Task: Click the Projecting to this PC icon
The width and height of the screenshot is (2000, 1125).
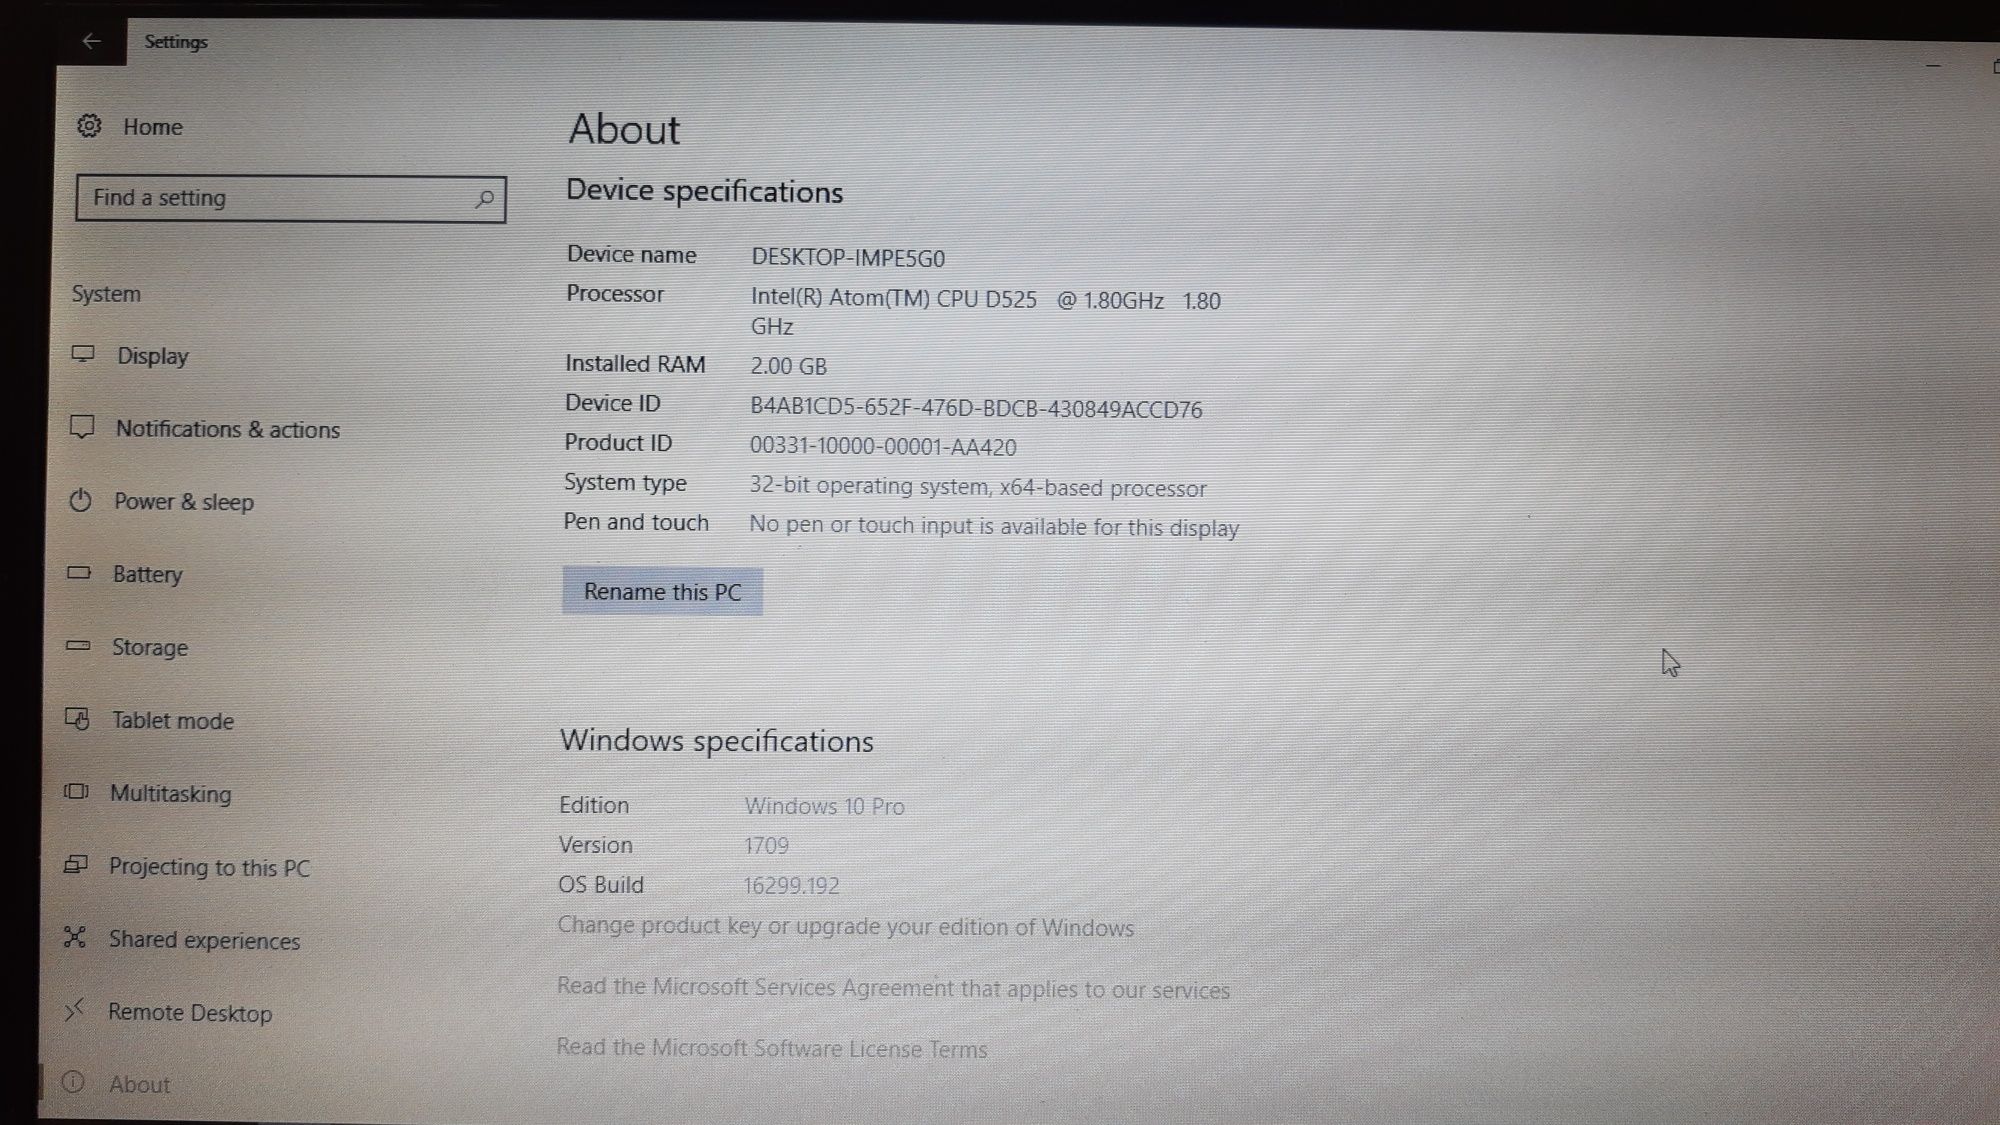Action: pos(75,865)
